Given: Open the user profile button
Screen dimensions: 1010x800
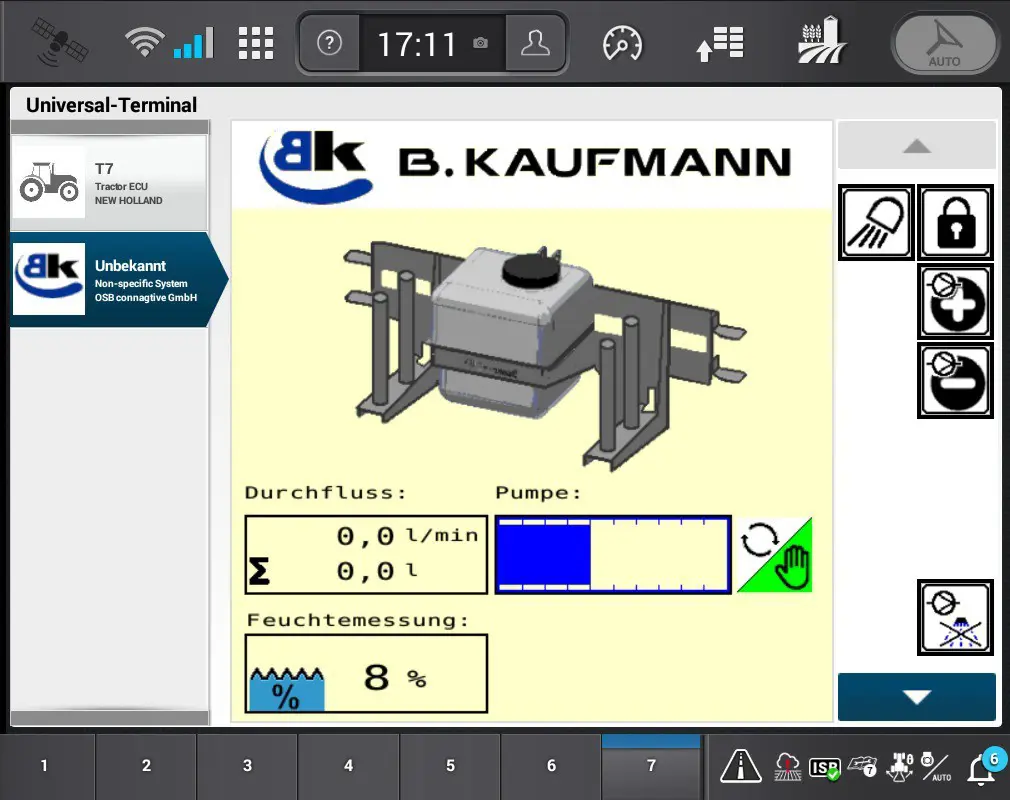Looking at the screenshot, I should coord(535,43).
